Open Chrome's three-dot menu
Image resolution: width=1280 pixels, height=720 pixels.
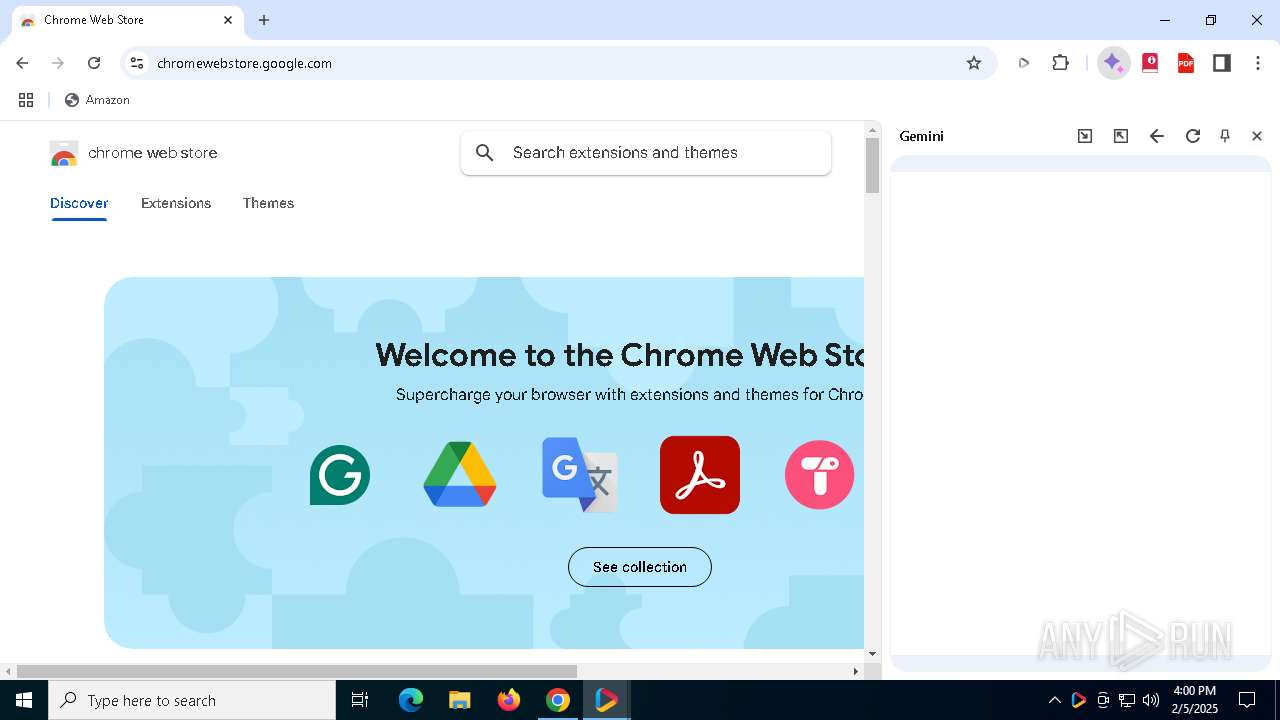[1258, 63]
